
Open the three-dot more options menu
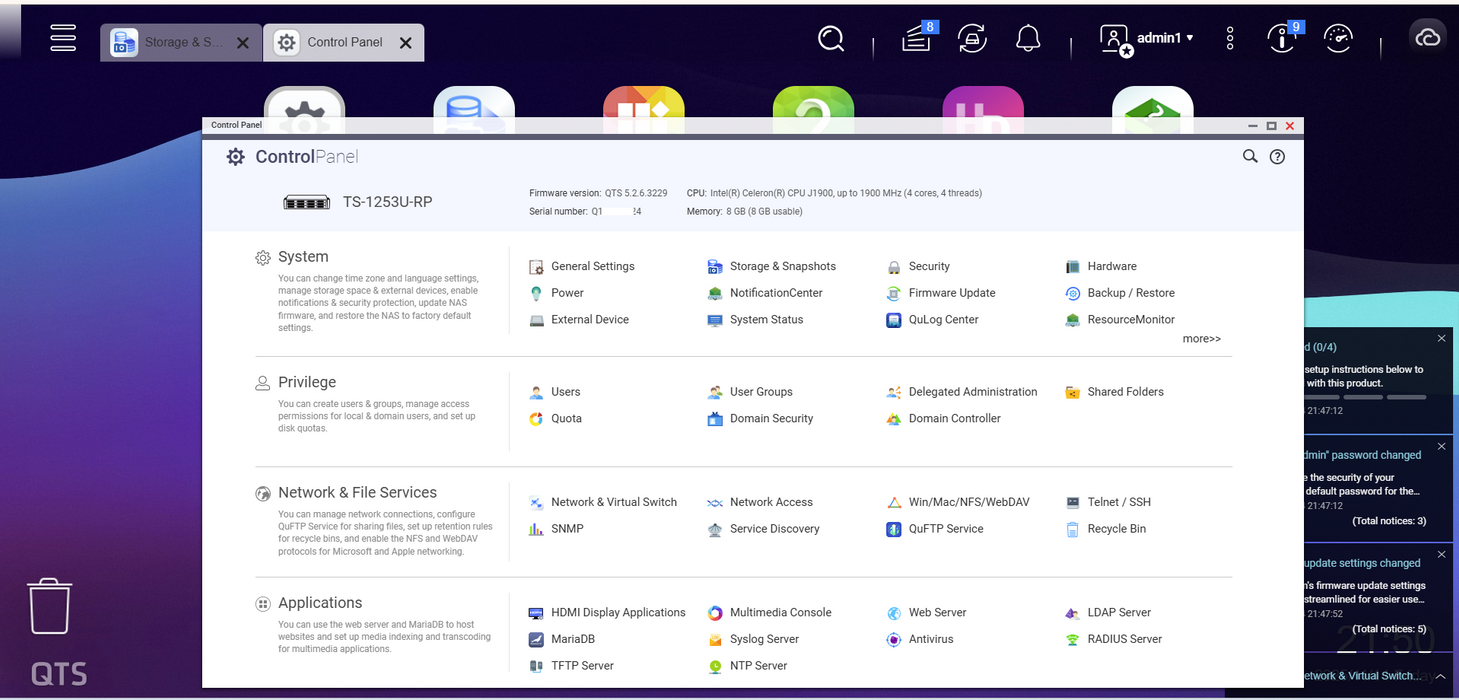tap(1230, 38)
